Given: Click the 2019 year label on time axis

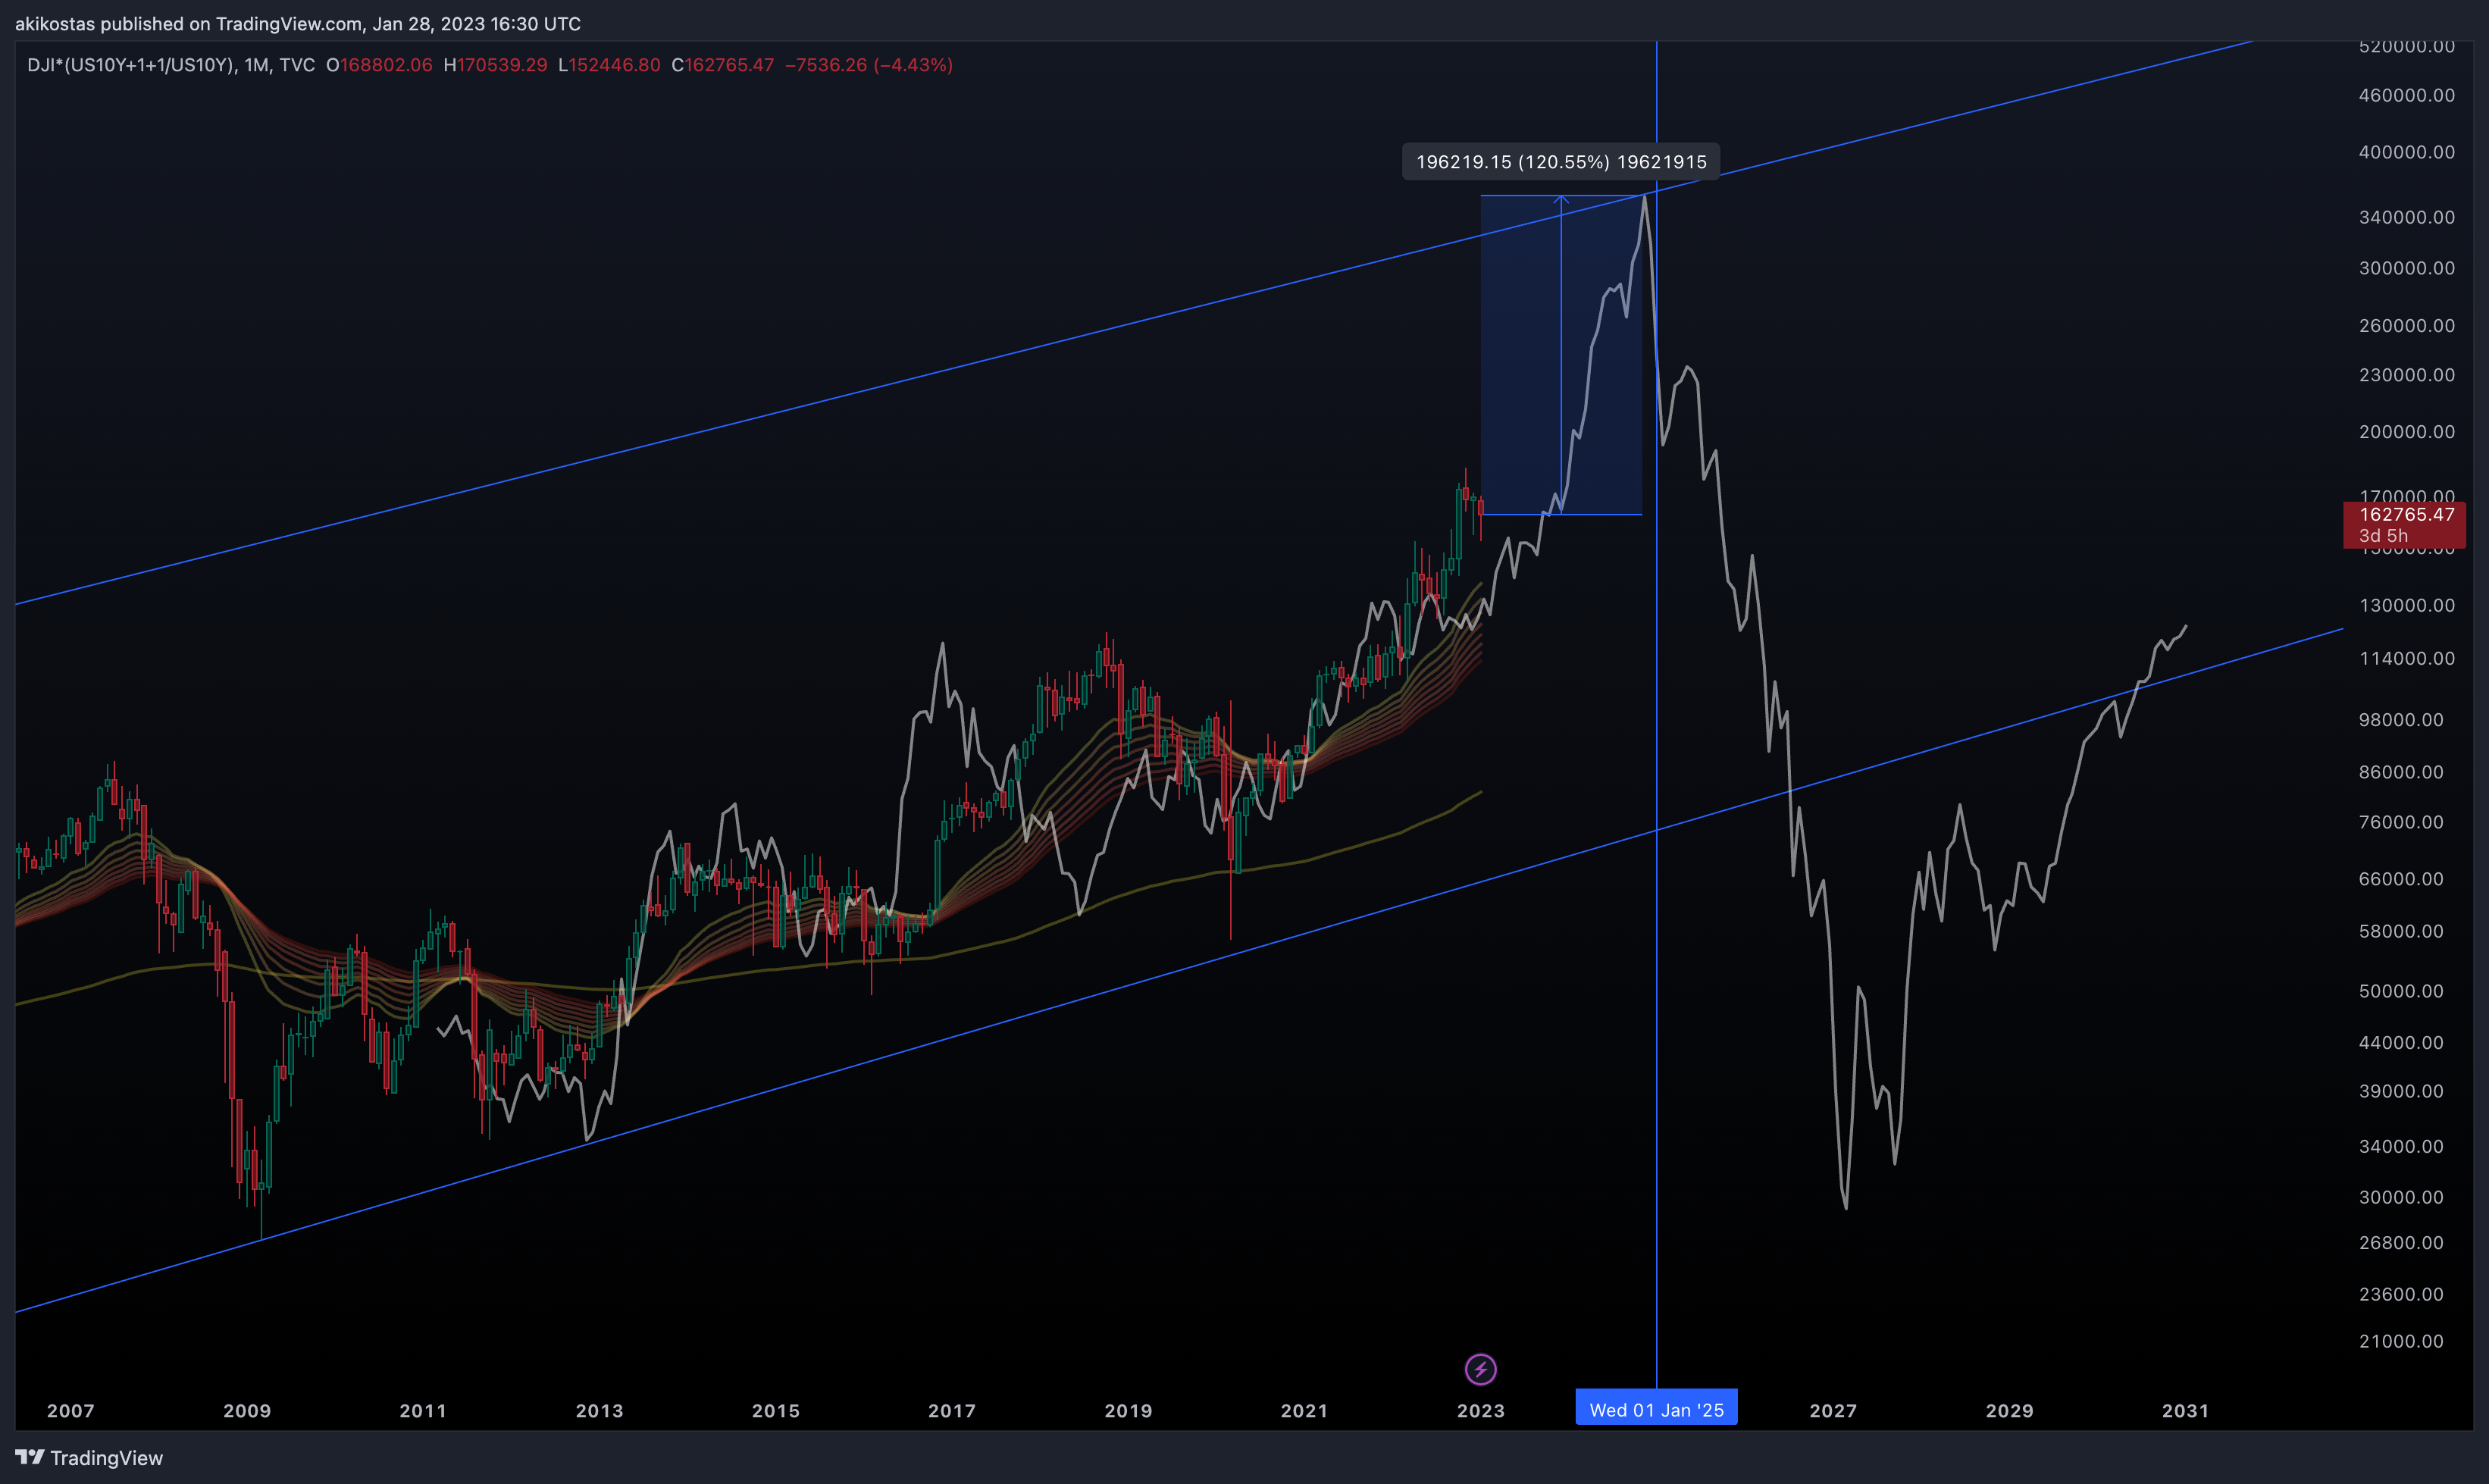Looking at the screenshot, I should coord(1128,1411).
